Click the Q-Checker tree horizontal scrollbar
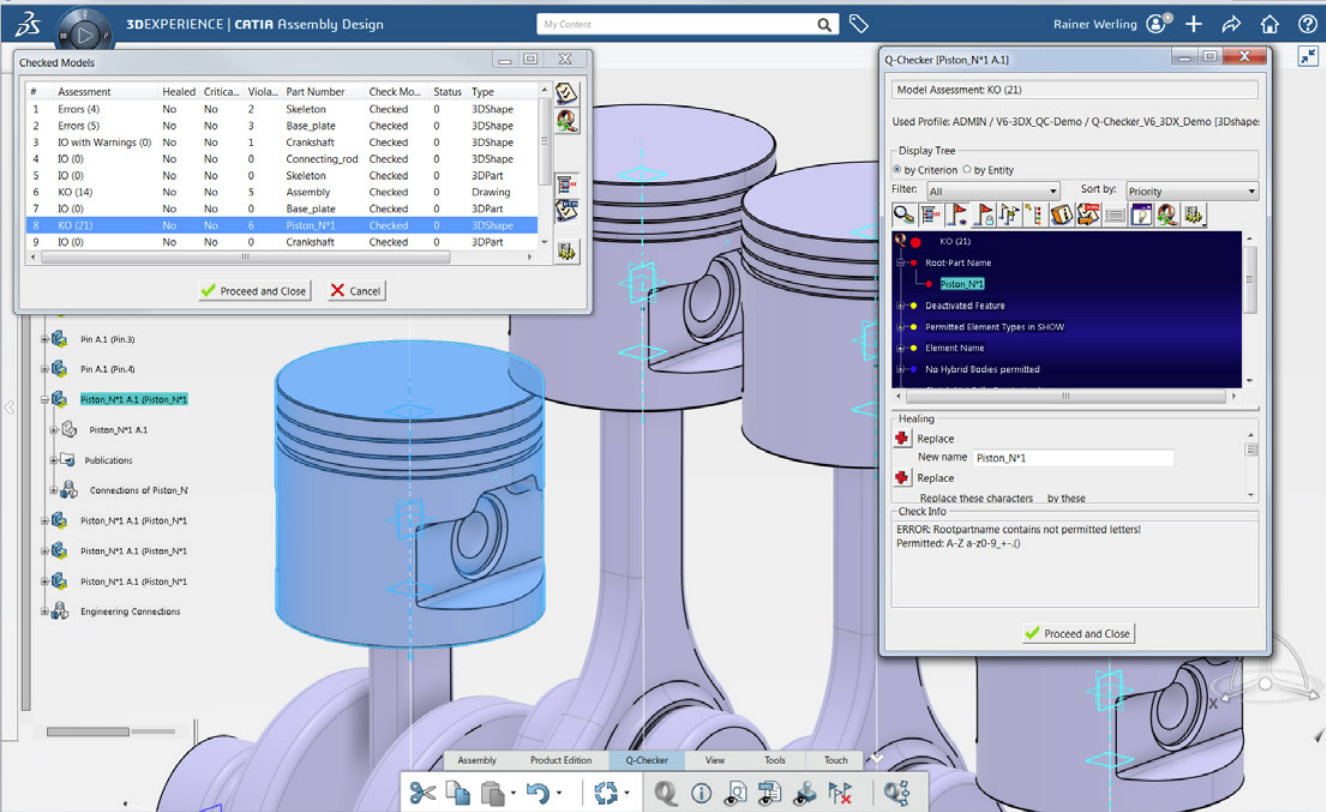1326x812 pixels. pos(1067,396)
